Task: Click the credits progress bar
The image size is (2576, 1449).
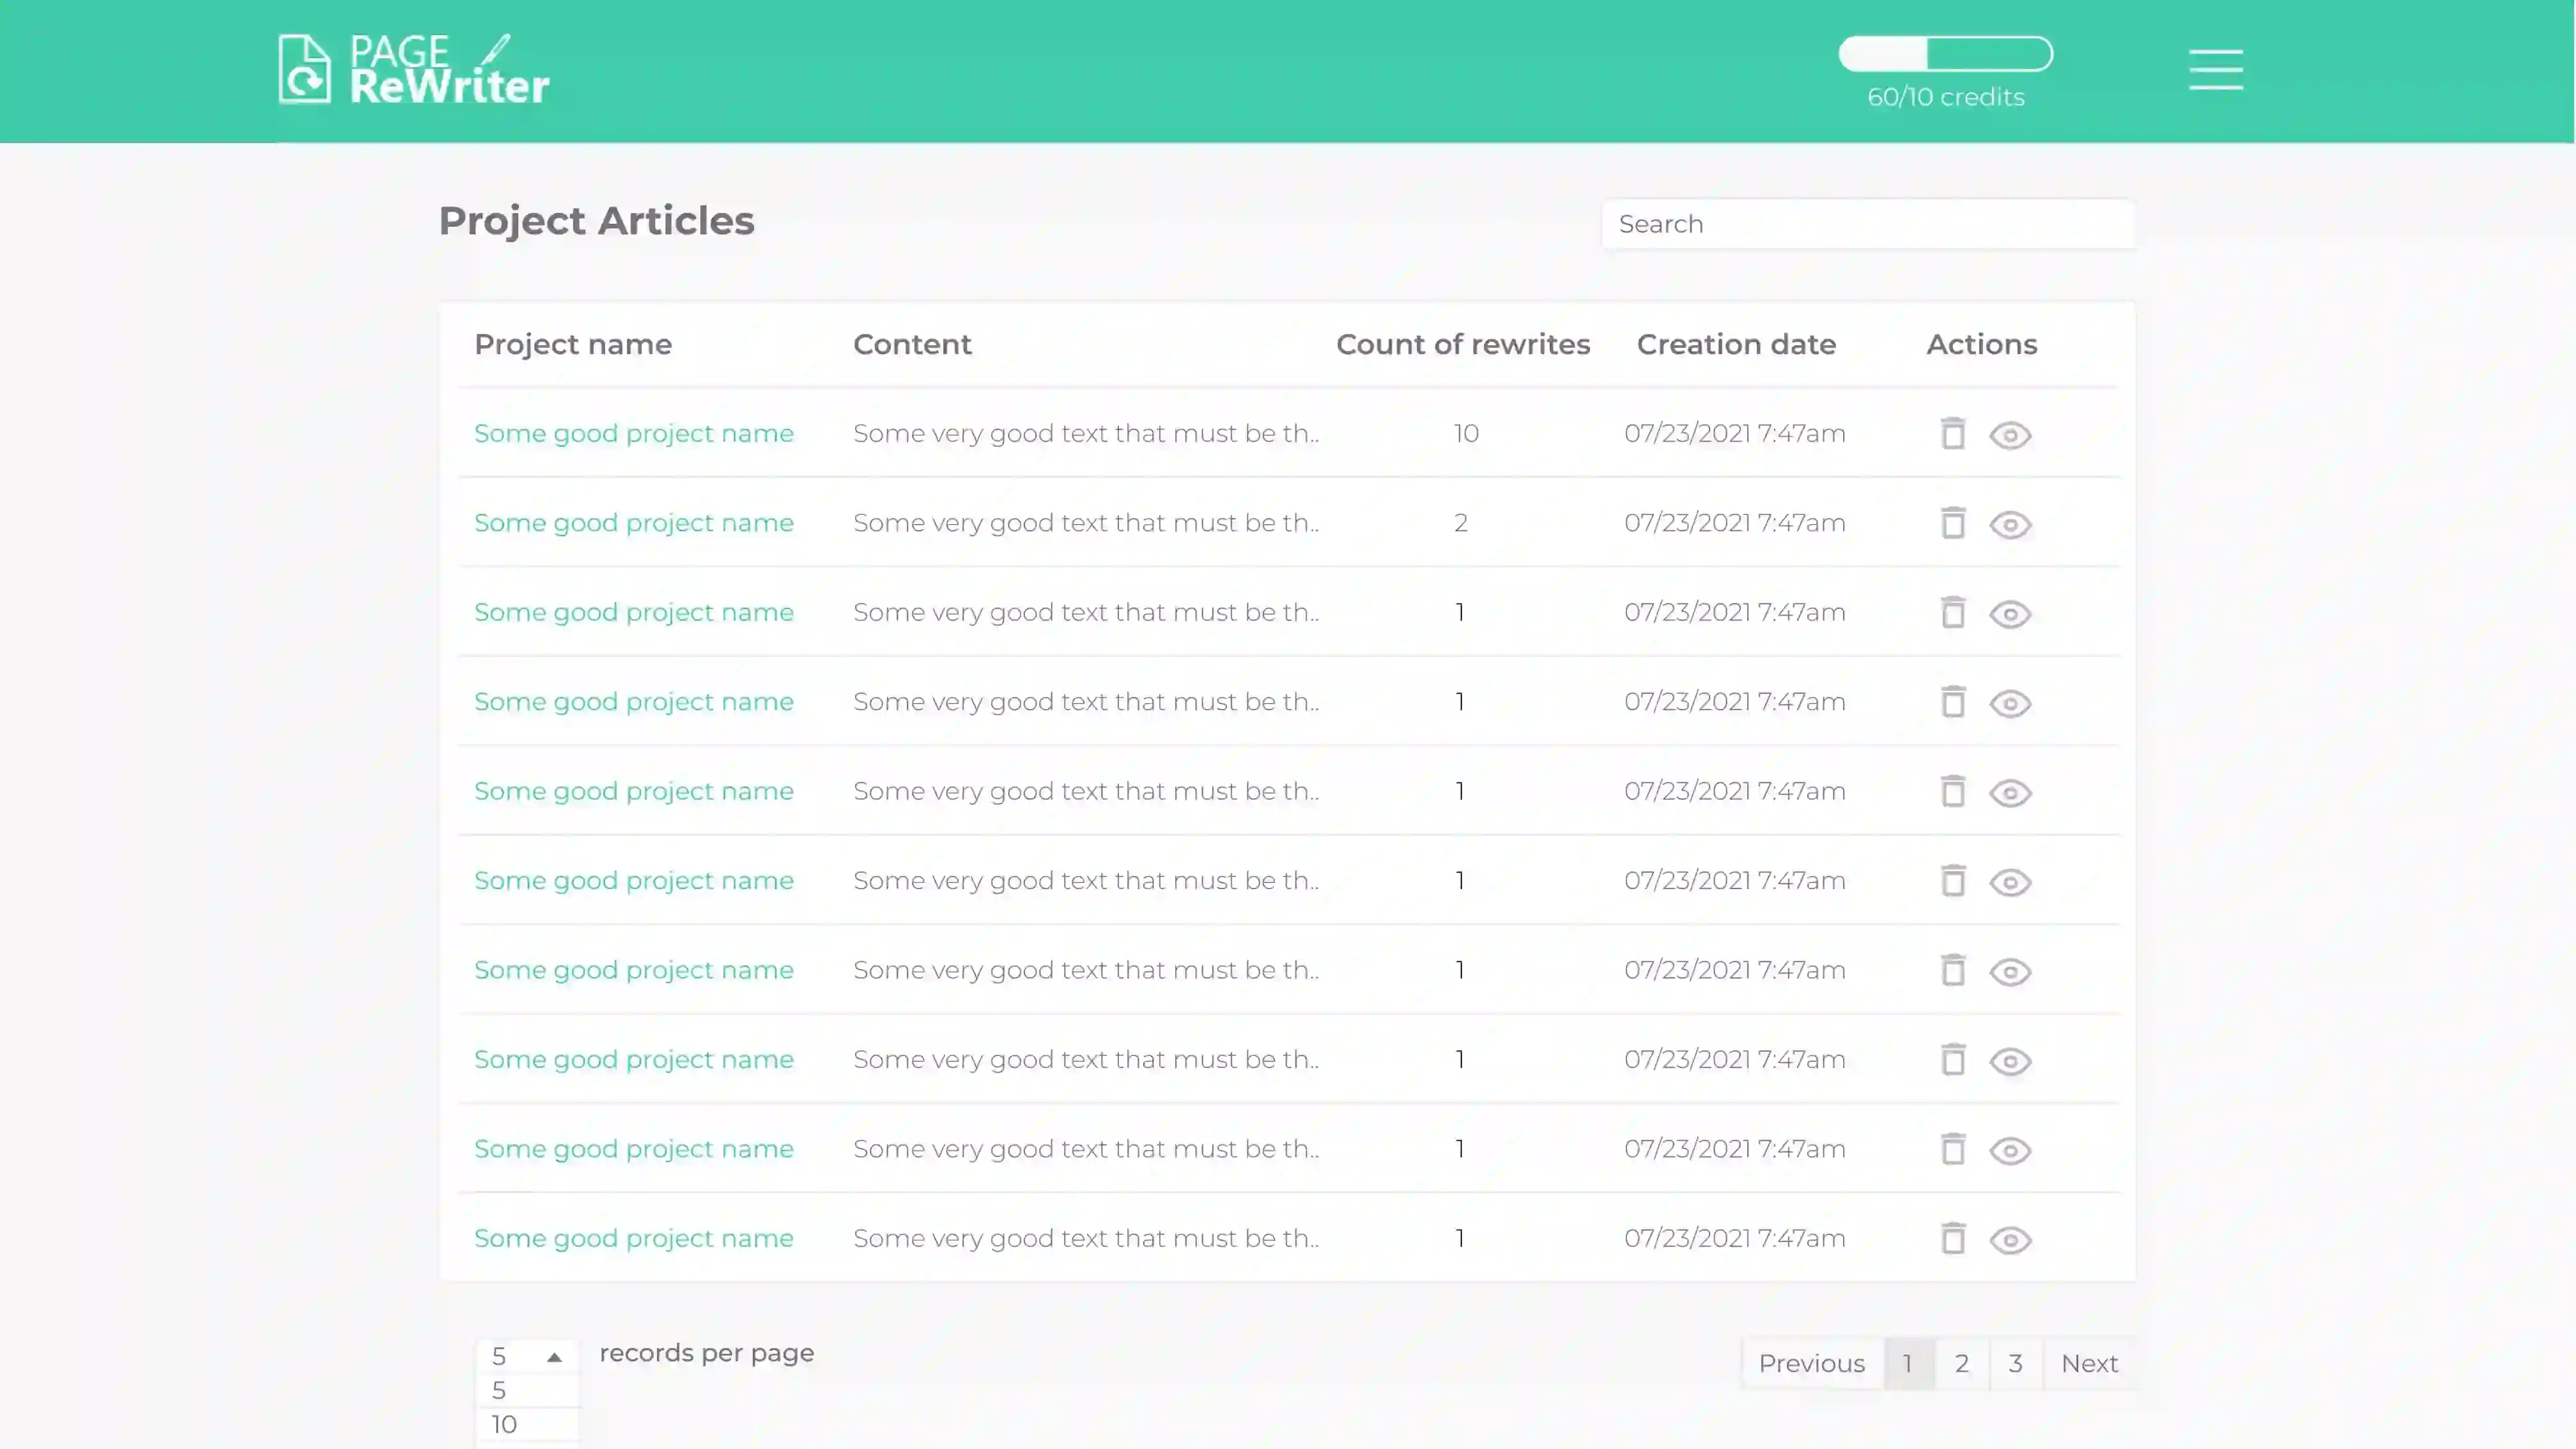Action: pyautogui.click(x=1945, y=54)
